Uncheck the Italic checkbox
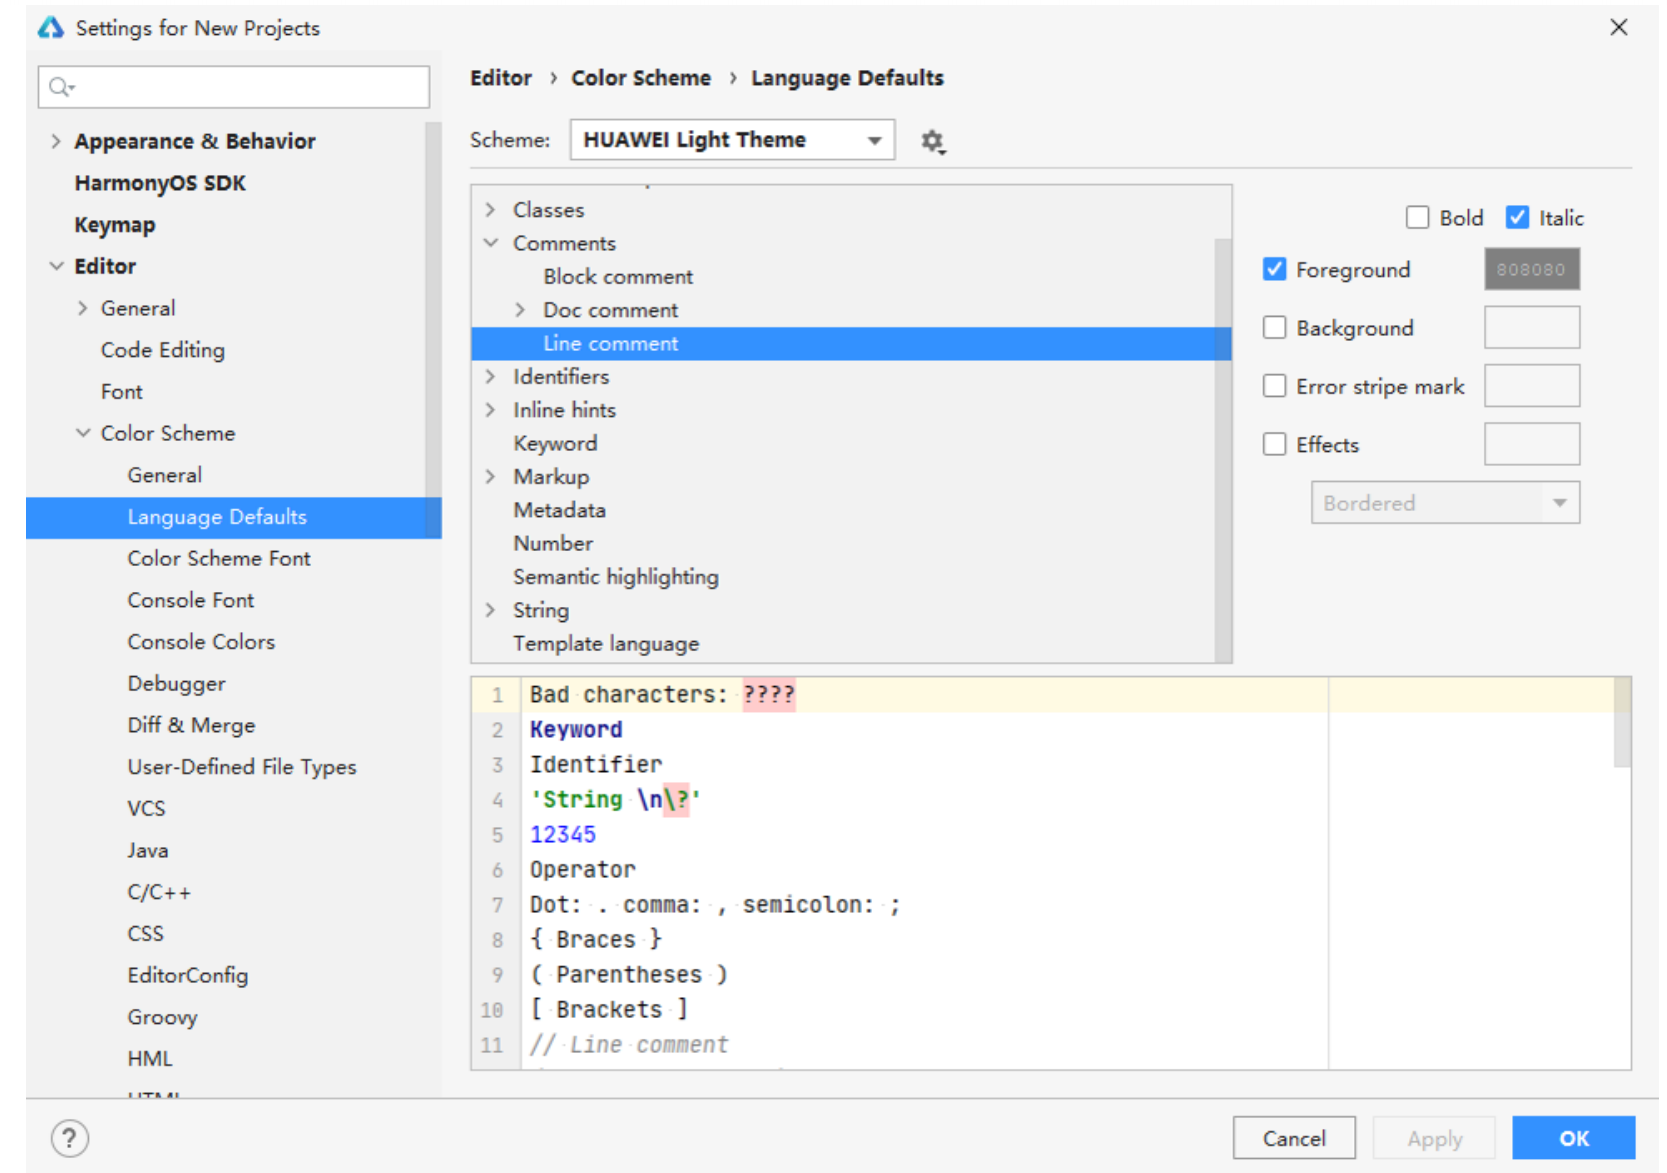 click(1517, 217)
